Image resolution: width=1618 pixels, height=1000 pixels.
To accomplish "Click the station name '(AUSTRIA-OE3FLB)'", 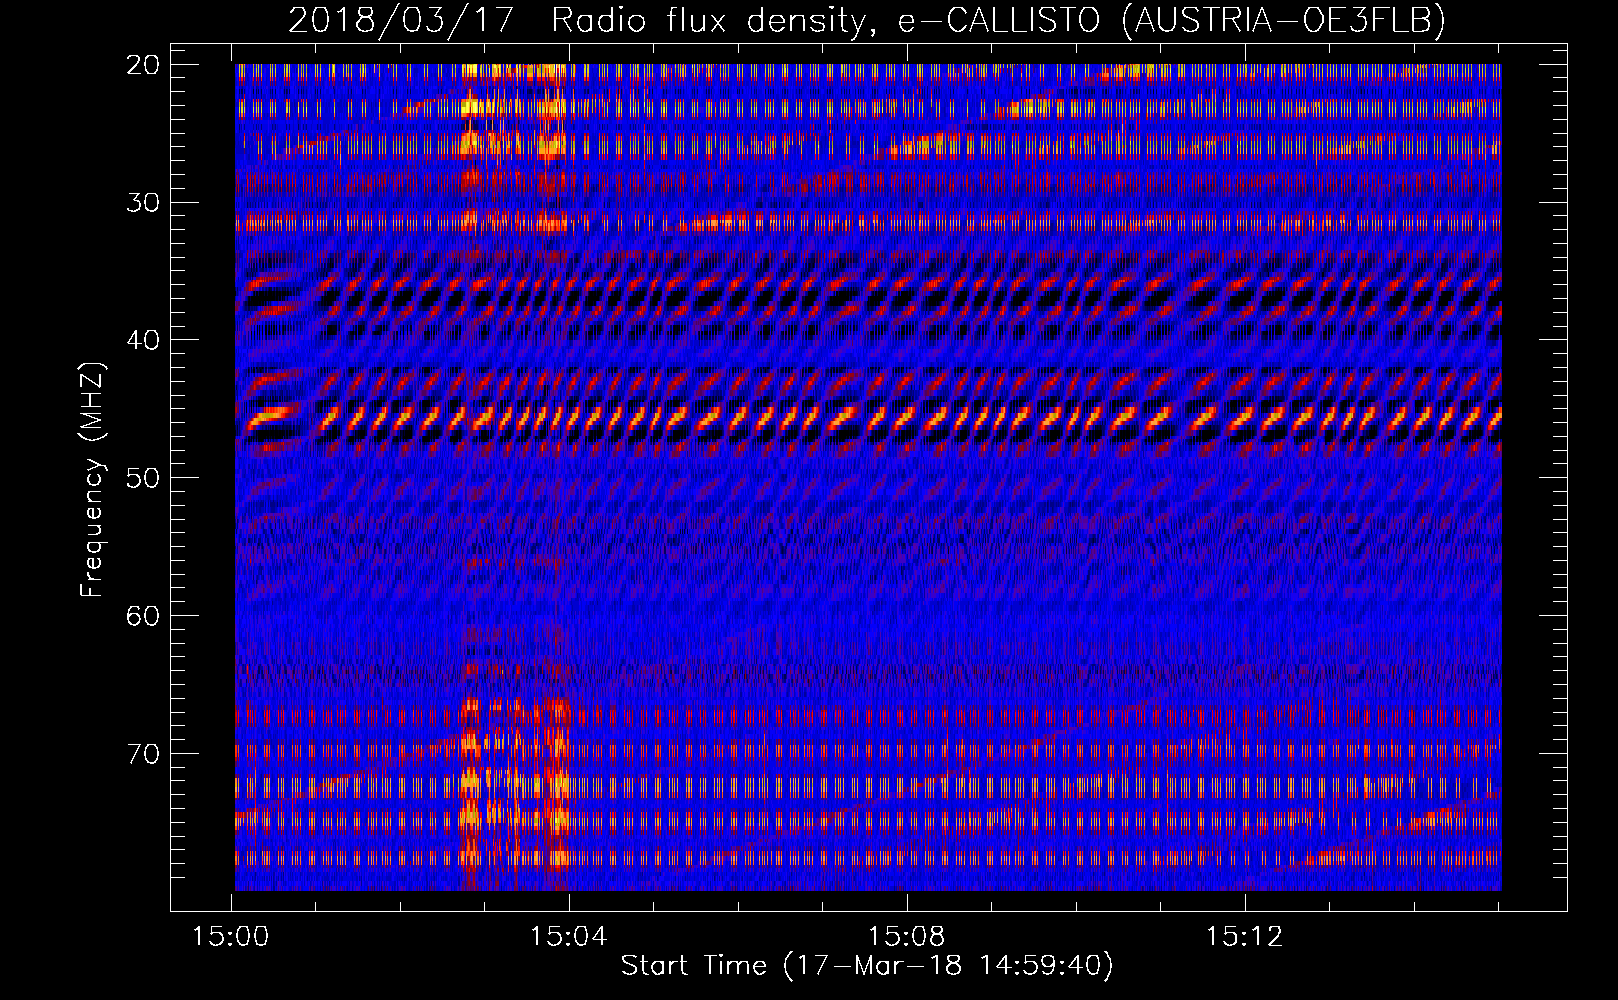I will [x=1284, y=20].
